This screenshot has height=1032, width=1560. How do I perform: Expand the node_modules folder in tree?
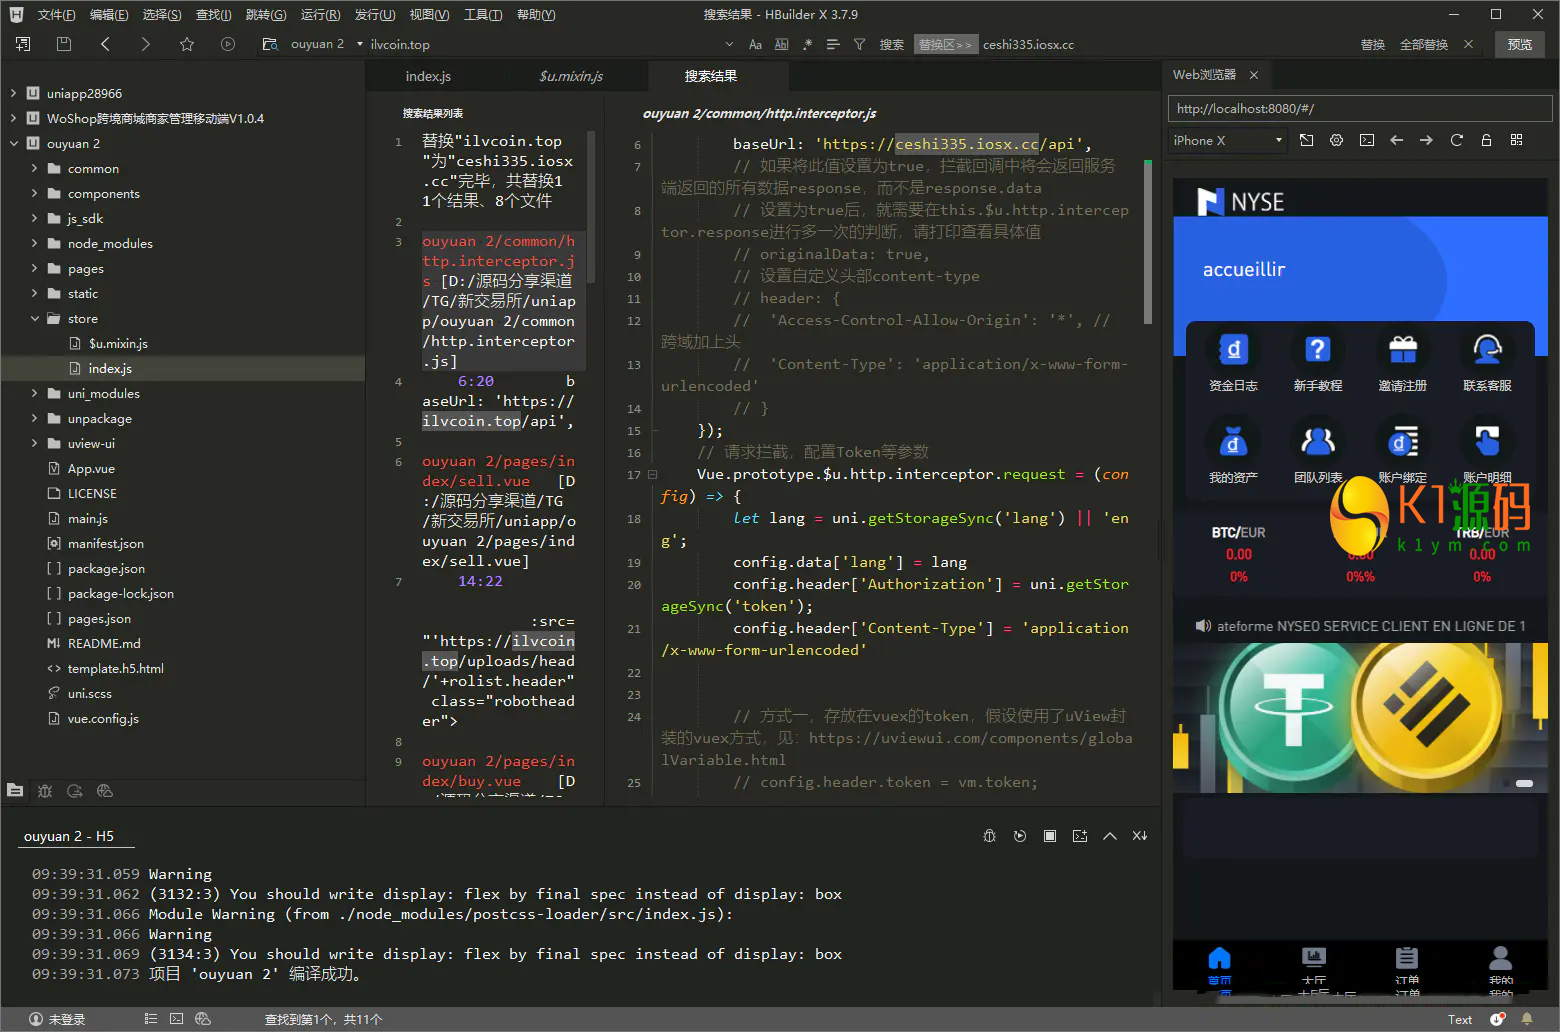click(x=35, y=243)
